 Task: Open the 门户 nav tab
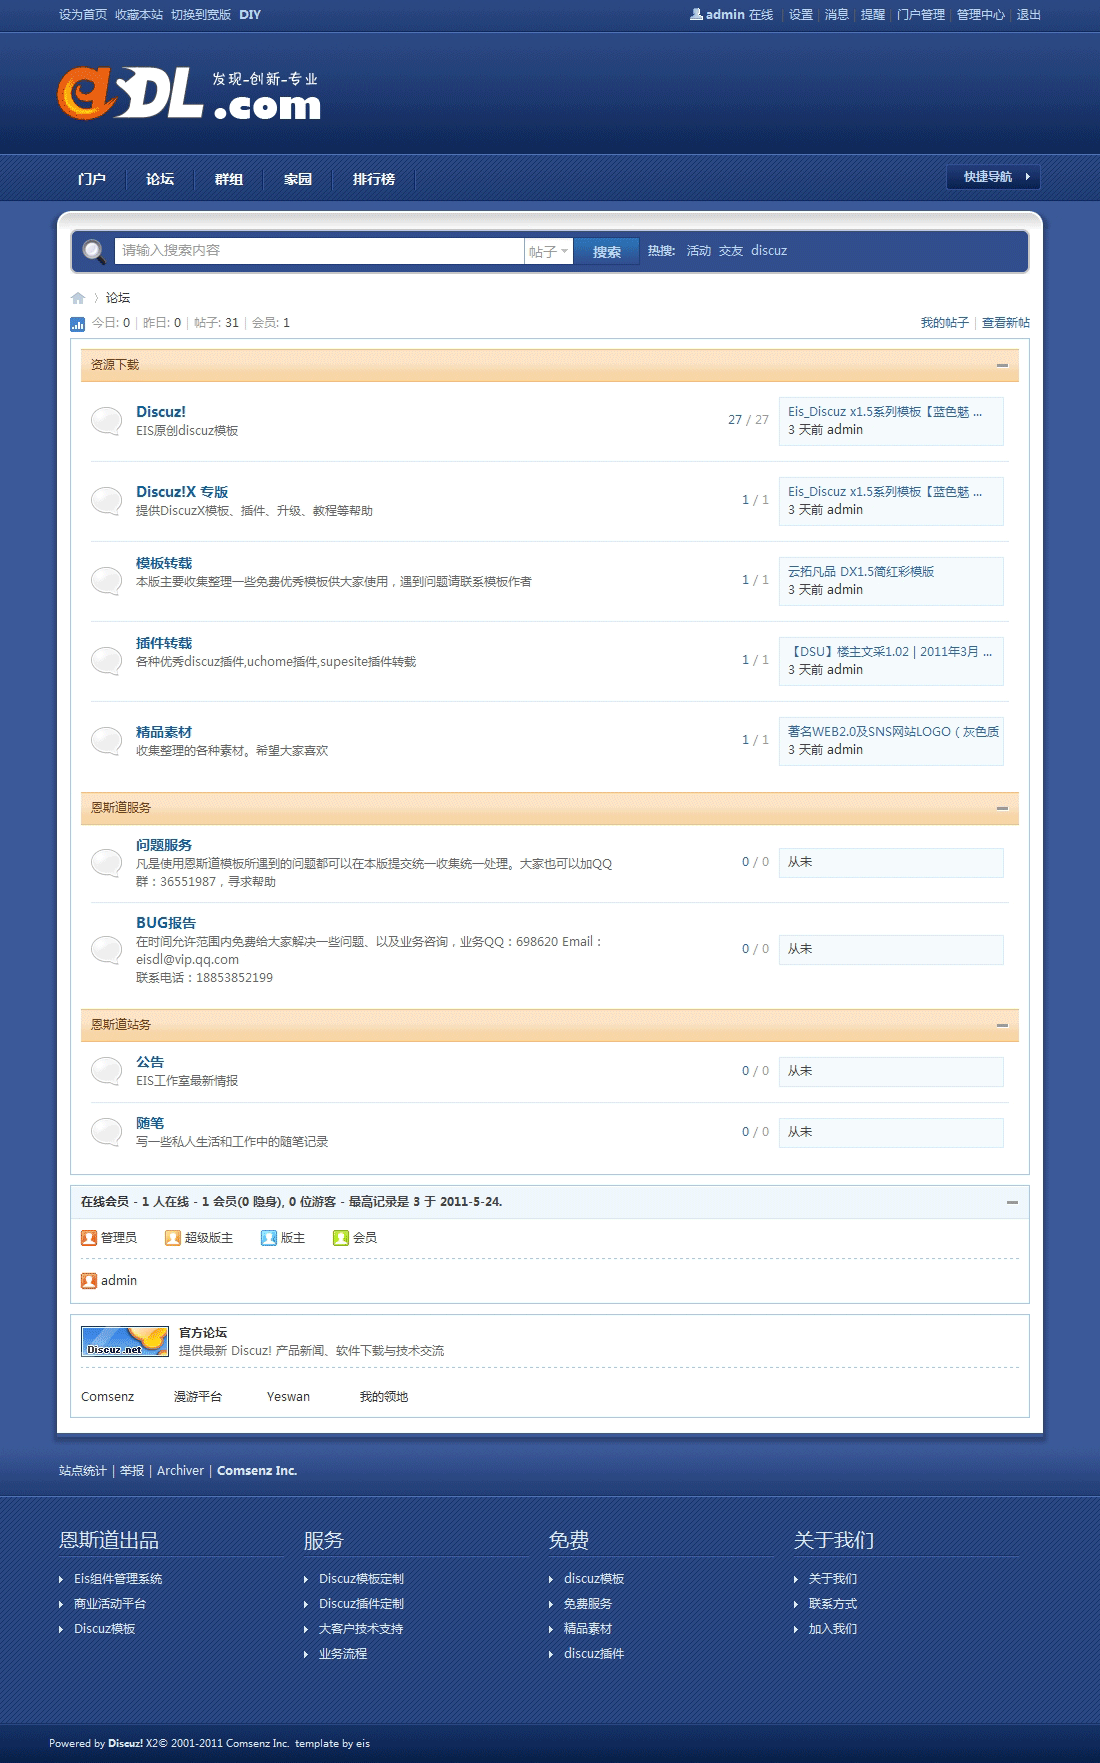coord(92,179)
